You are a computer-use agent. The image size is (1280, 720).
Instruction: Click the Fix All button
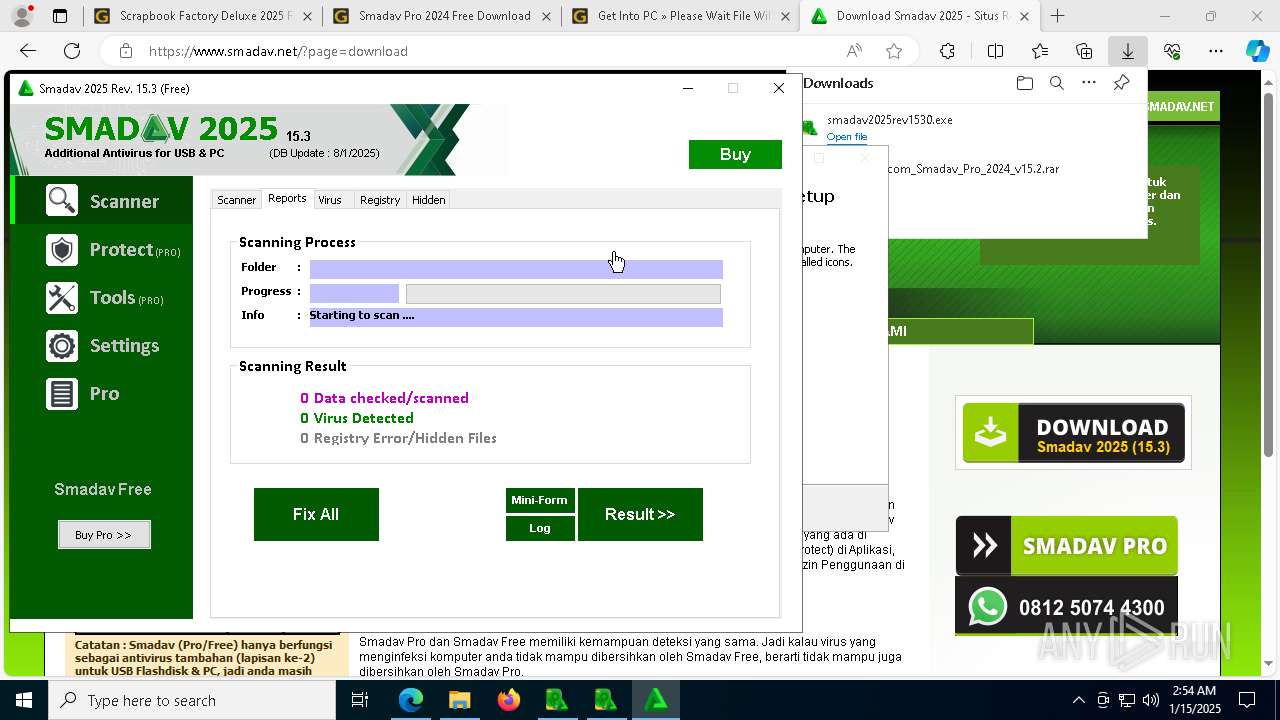point(316,514)
